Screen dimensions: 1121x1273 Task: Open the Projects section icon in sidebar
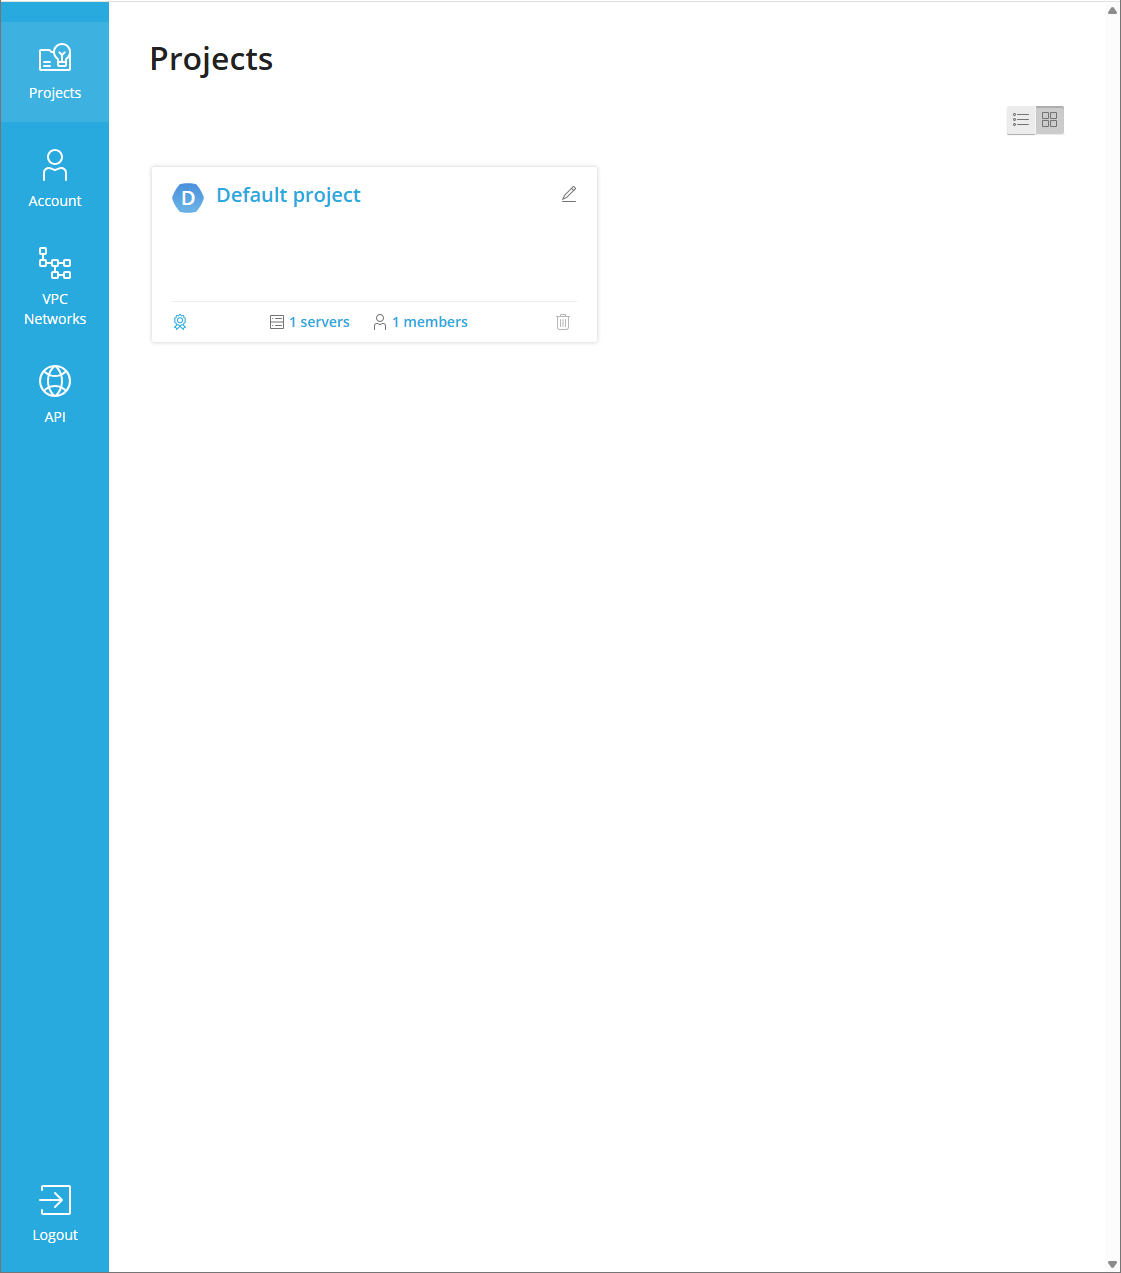pyautogui.click(x=55, y=58)
